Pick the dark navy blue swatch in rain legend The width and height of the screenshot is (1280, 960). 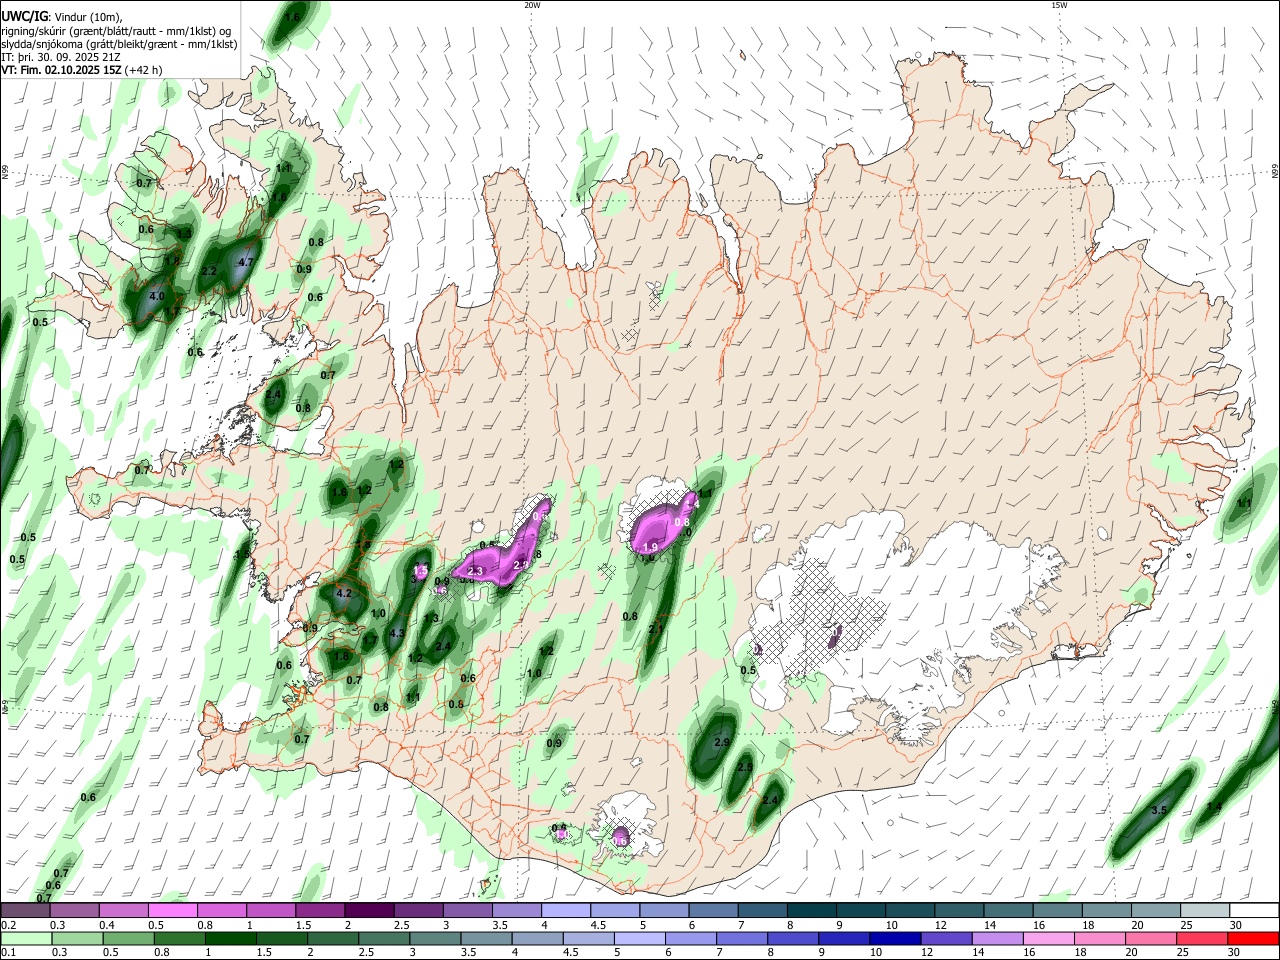(x=893, y=938)
